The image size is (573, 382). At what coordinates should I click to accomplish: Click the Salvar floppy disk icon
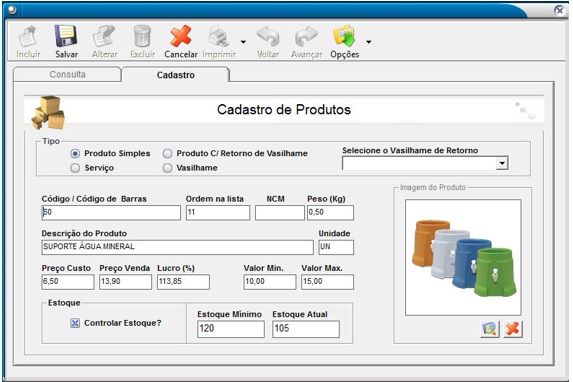pyautogui.click(x=66, y=36)
